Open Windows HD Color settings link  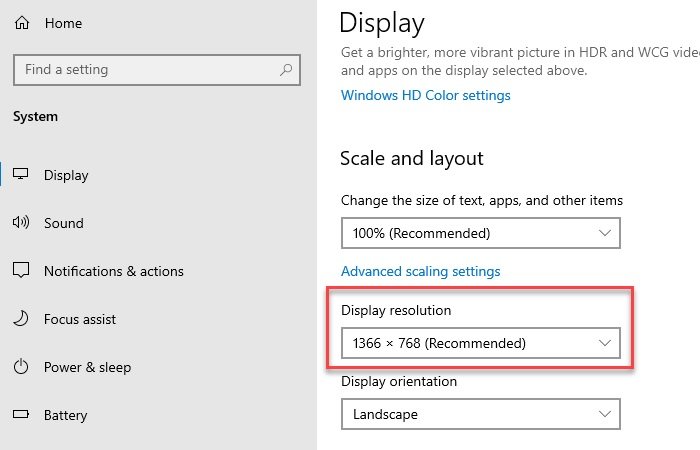pos(425,96)
